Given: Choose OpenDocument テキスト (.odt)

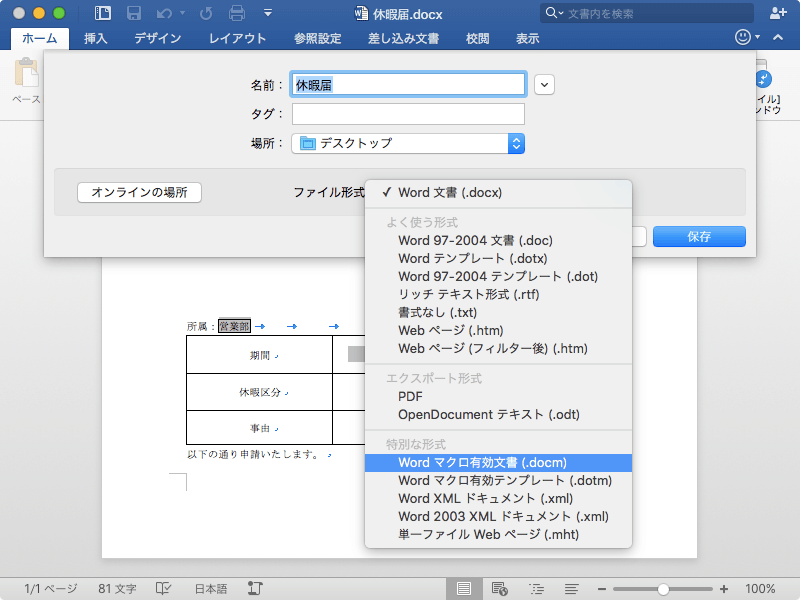Looking at the screenshot, I should 498,414.
